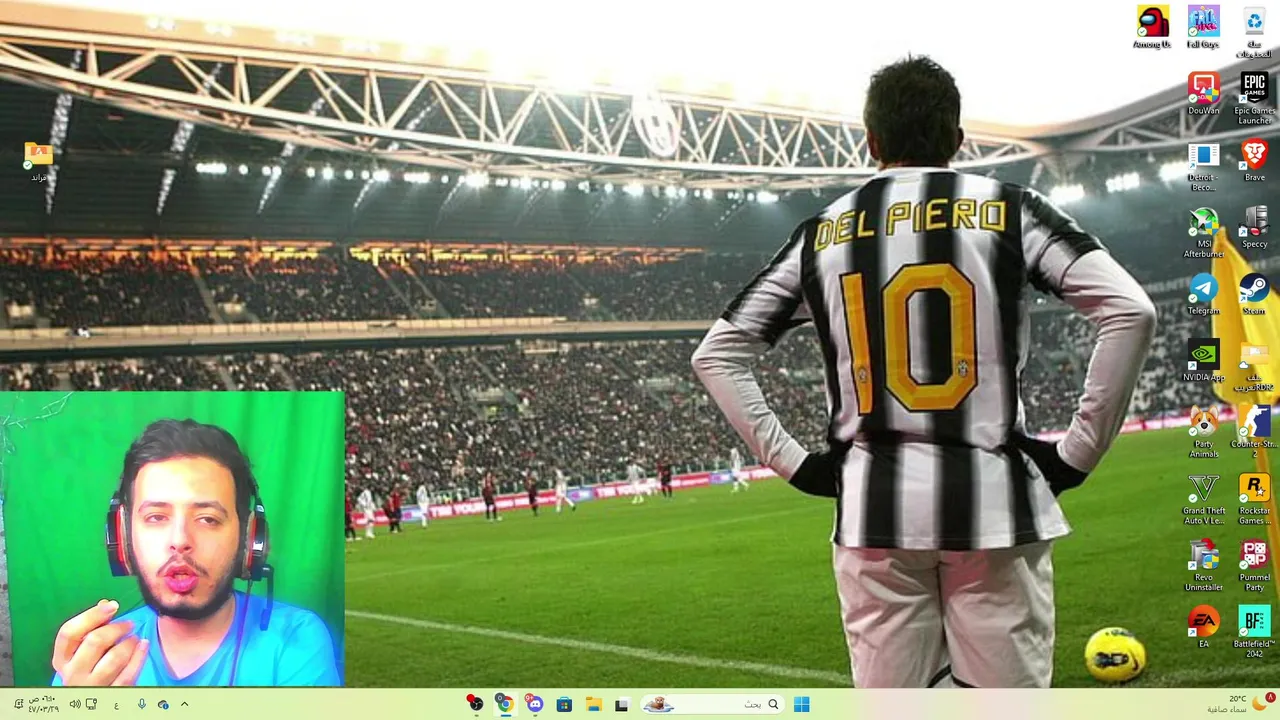Open the Epic Games Launcher icon
The height and width of the screenshot is (720, 1280).
(1254, 98)
